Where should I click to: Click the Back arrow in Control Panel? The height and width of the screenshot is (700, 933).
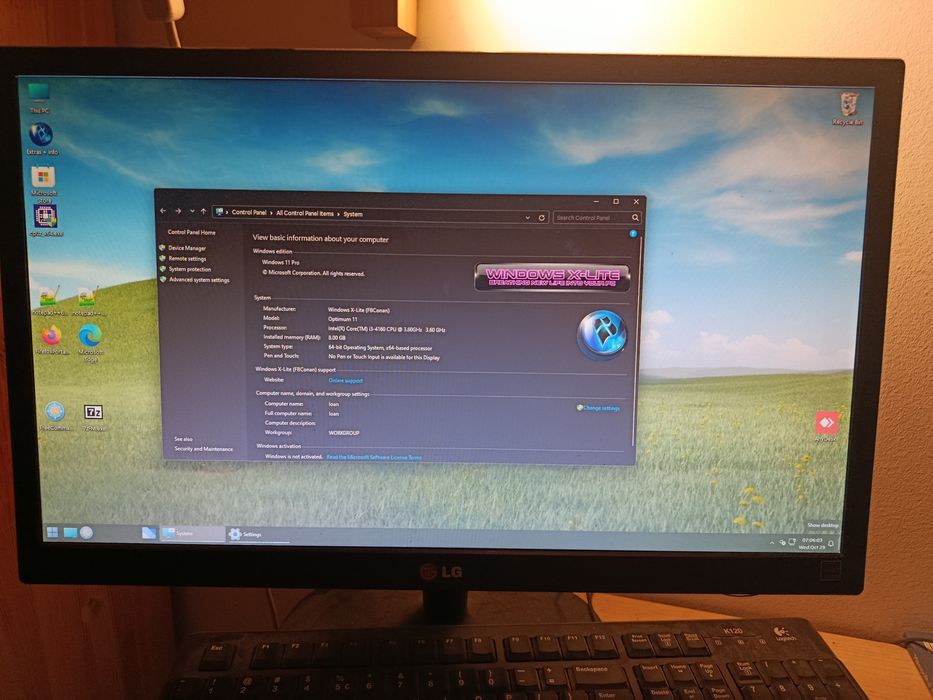pyautogui.click(x=163, y=211)
